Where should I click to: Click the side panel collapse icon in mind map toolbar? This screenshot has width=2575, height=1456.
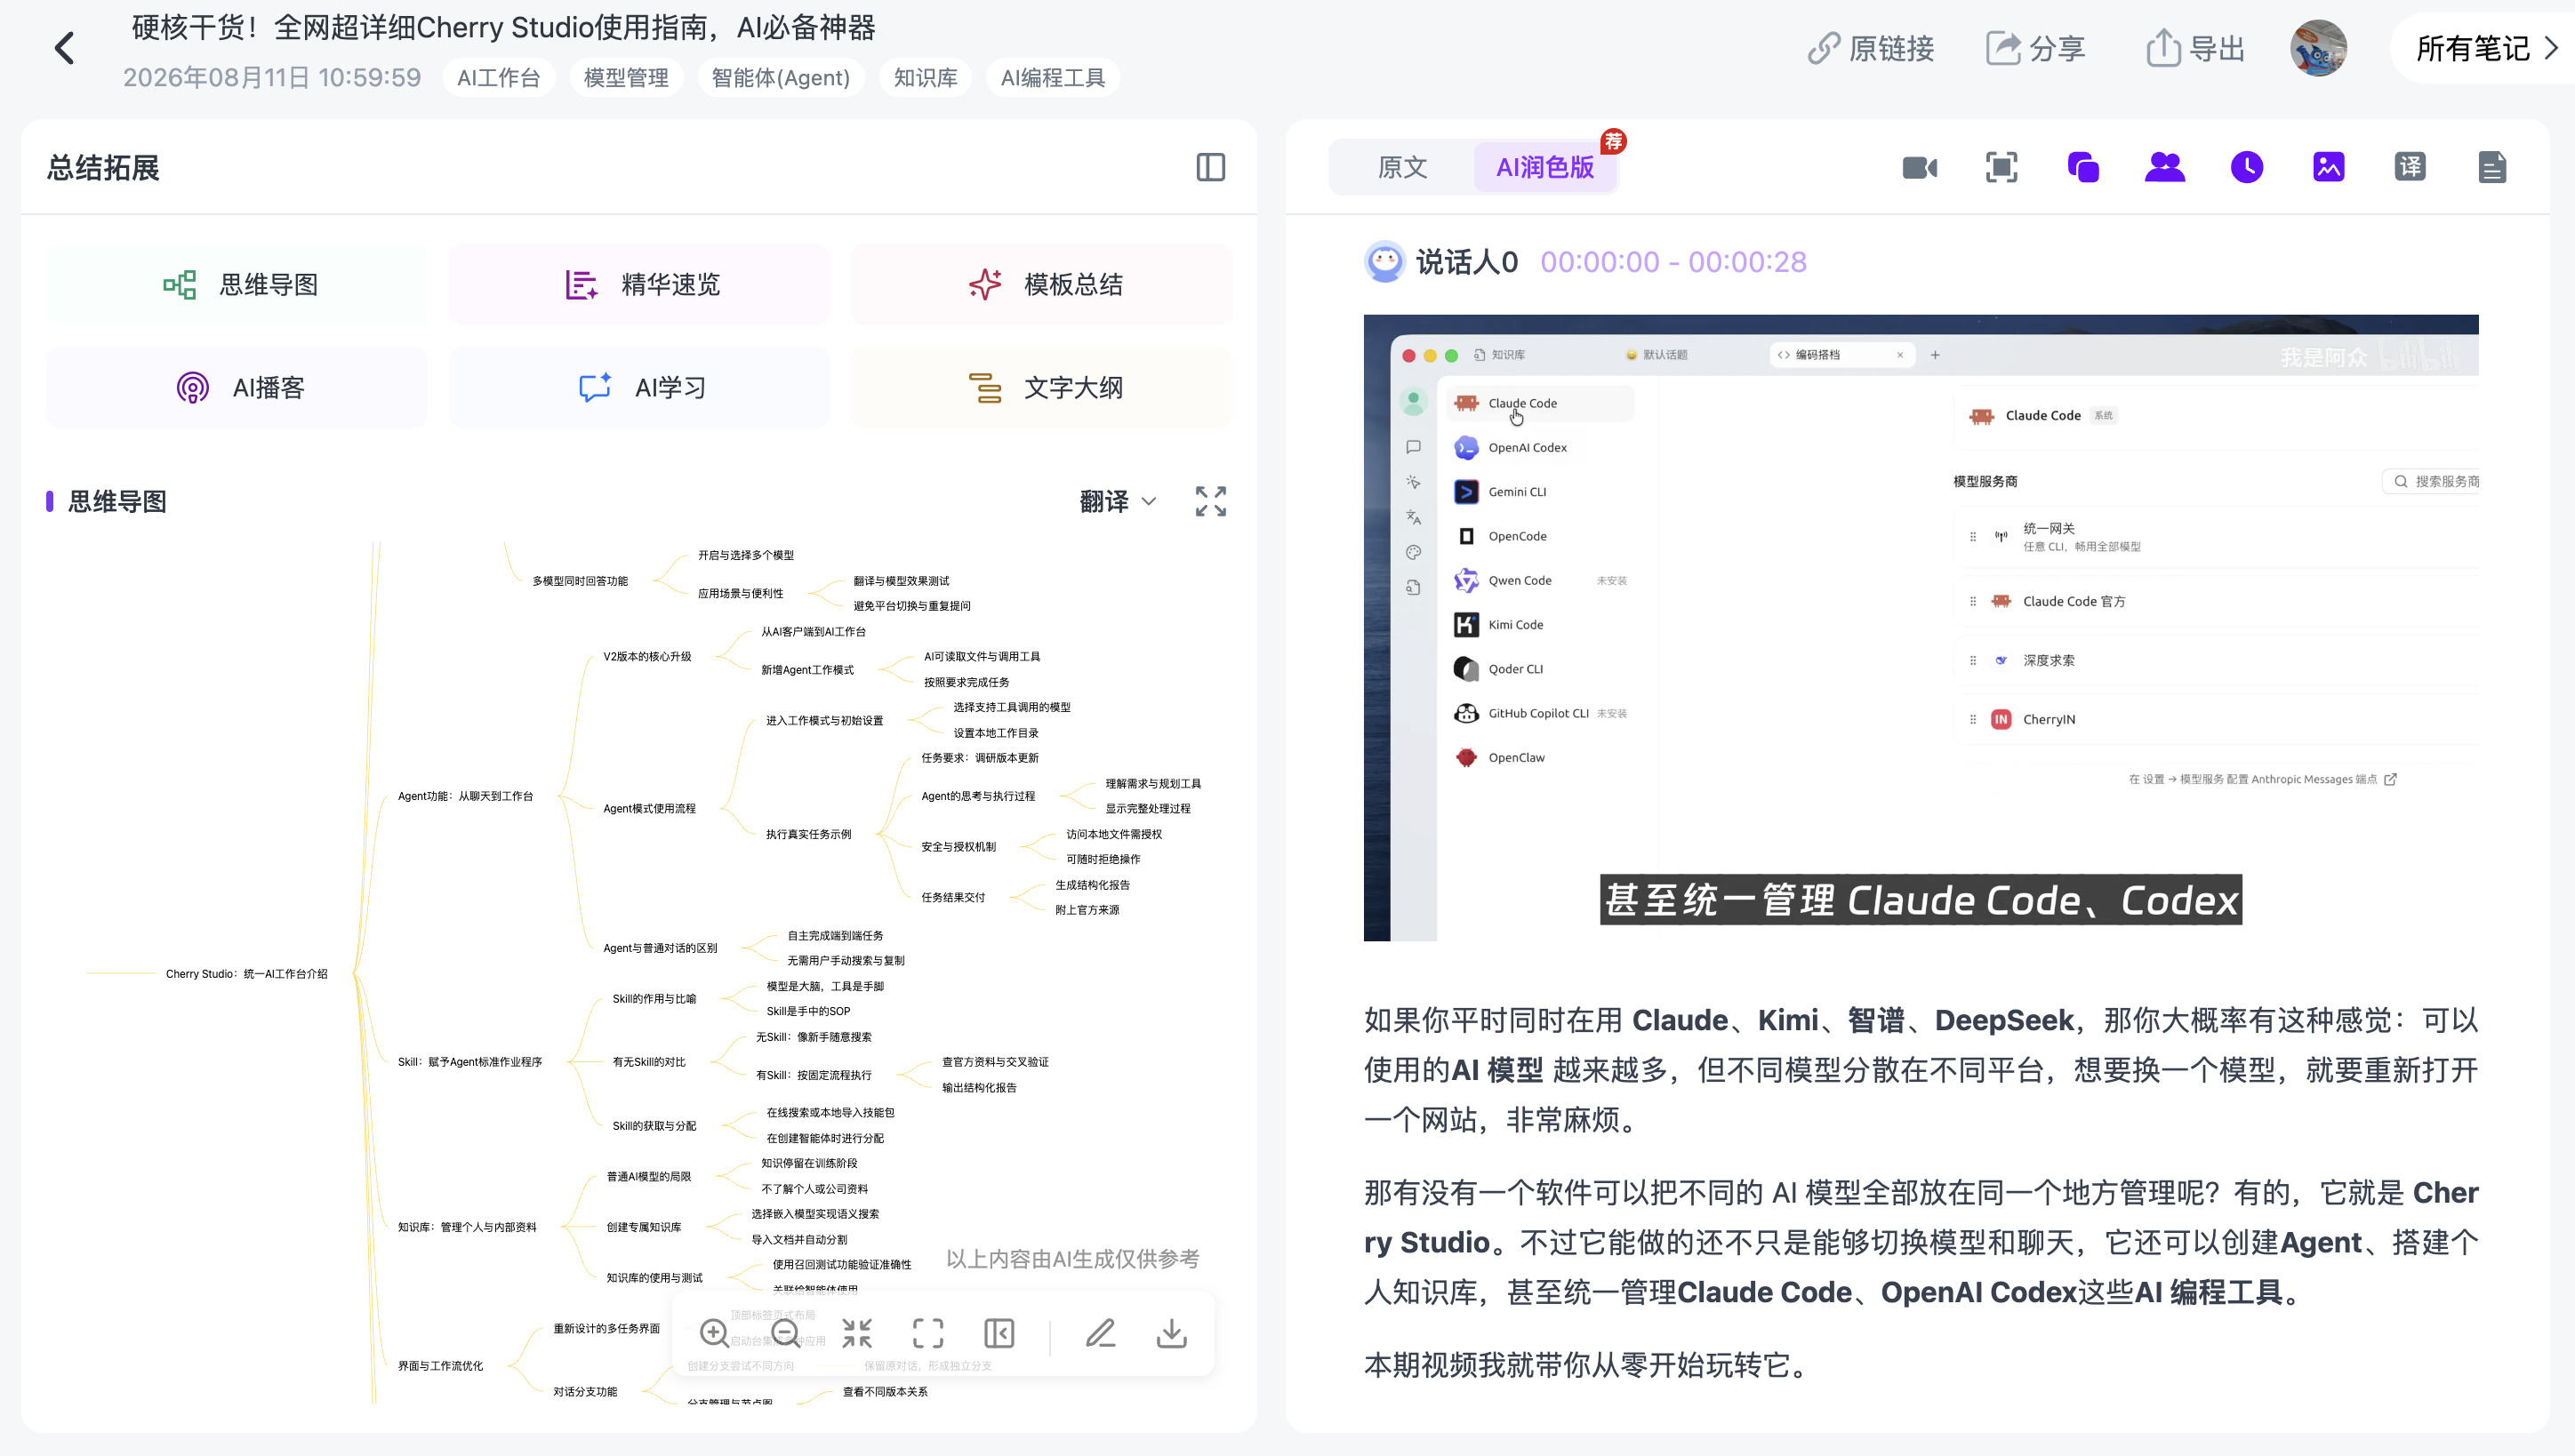[999, 1333]
